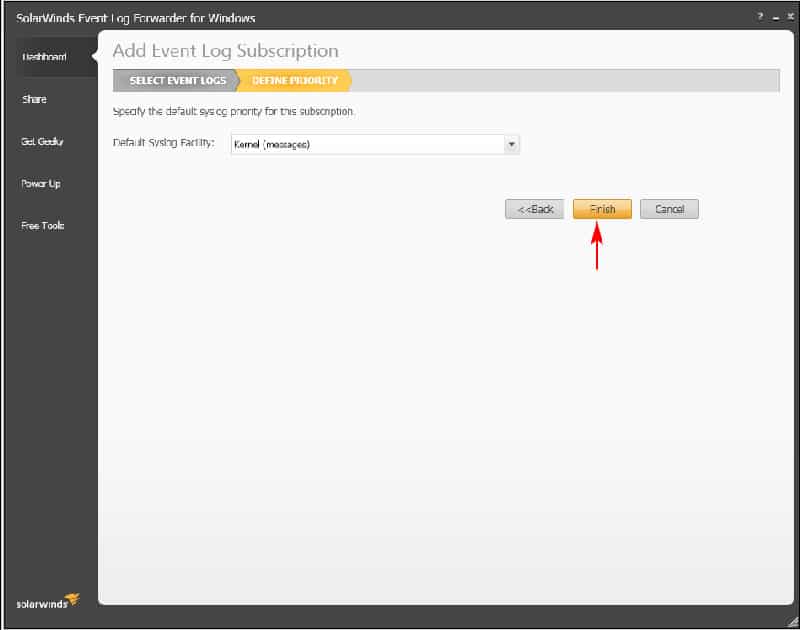Image resolution: width=800 pixels, height=630 pixels.
Task: Click the dropdown arrow beside Kernel (messages)
Action: [x=511, y=144]
